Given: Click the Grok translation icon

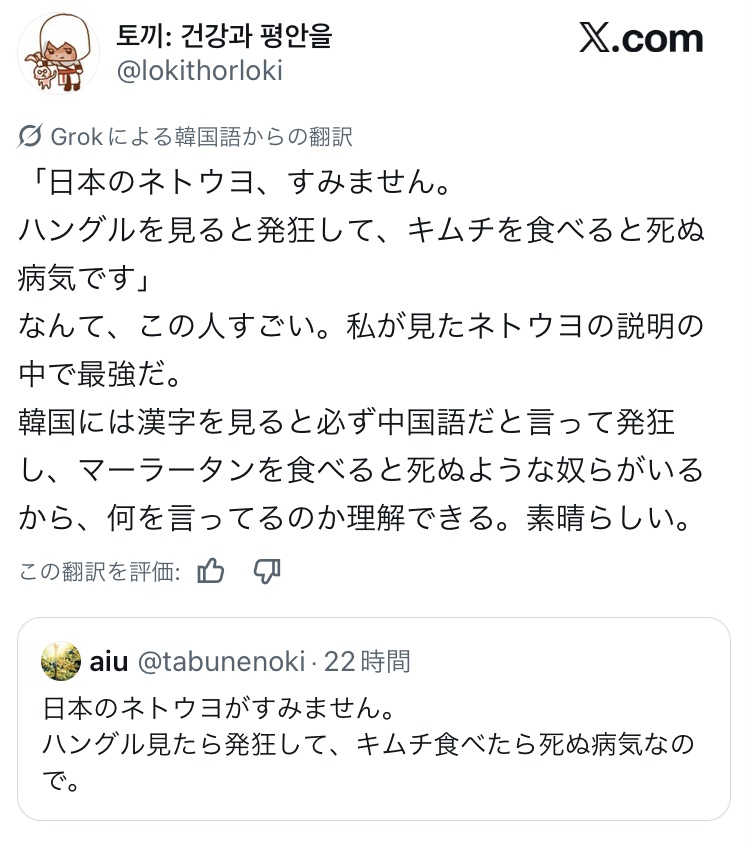Looking at the screenshot, I should [30, 137].
